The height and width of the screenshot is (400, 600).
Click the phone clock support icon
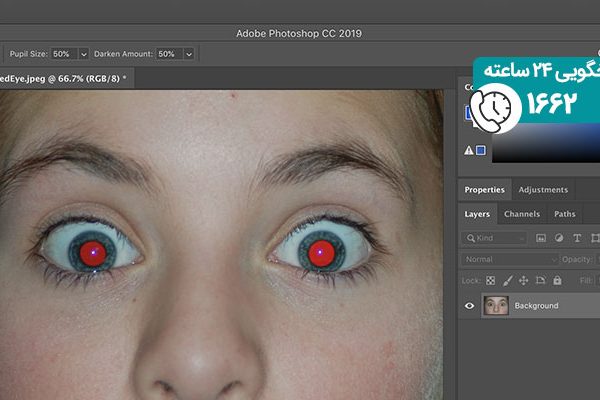tap(491, 105)
